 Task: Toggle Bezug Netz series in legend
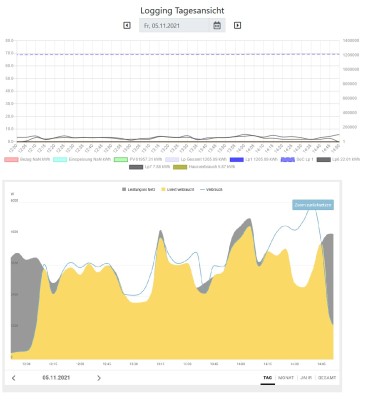tap(27, 160)
